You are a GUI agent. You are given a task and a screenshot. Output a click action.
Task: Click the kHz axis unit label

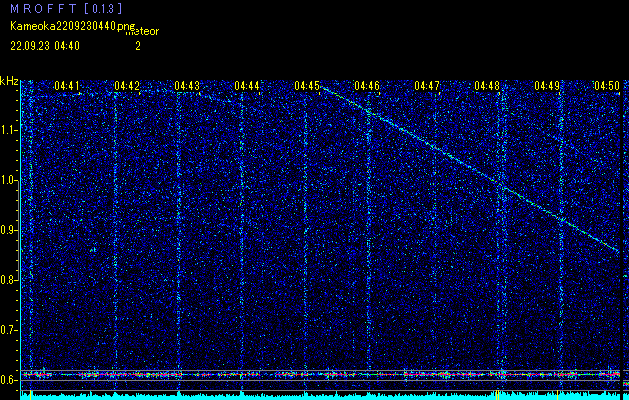(x=9, y=81)
